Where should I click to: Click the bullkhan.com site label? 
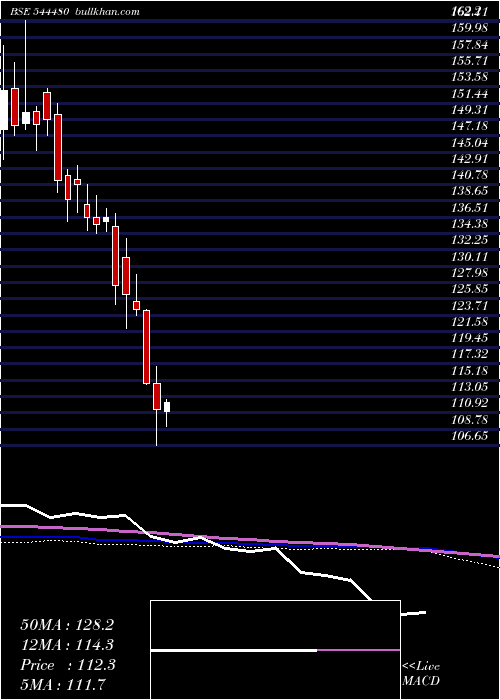click(107, 12)
